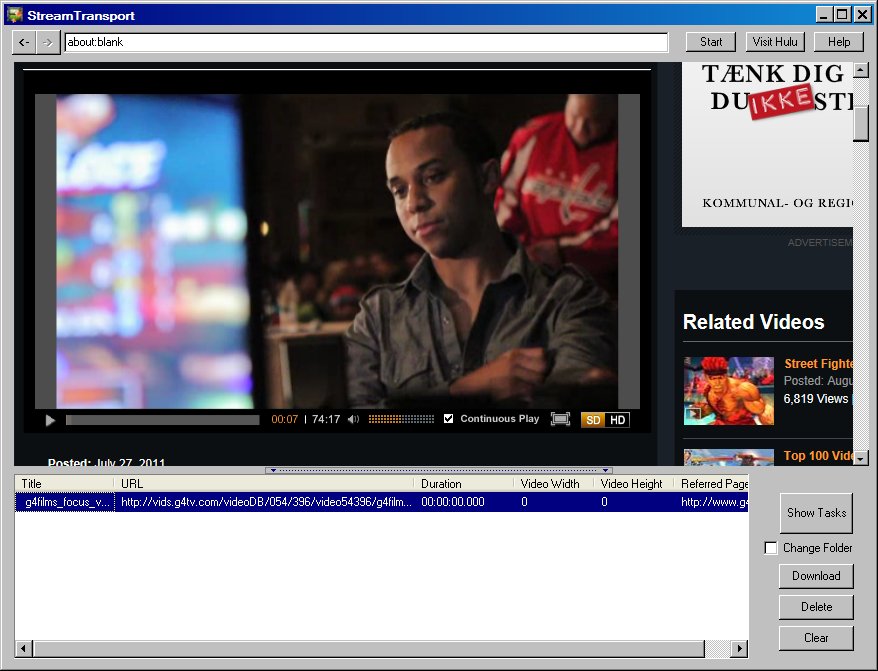Screen dimensions: 878x671
Task: Open the Help button
Action: 839,42
